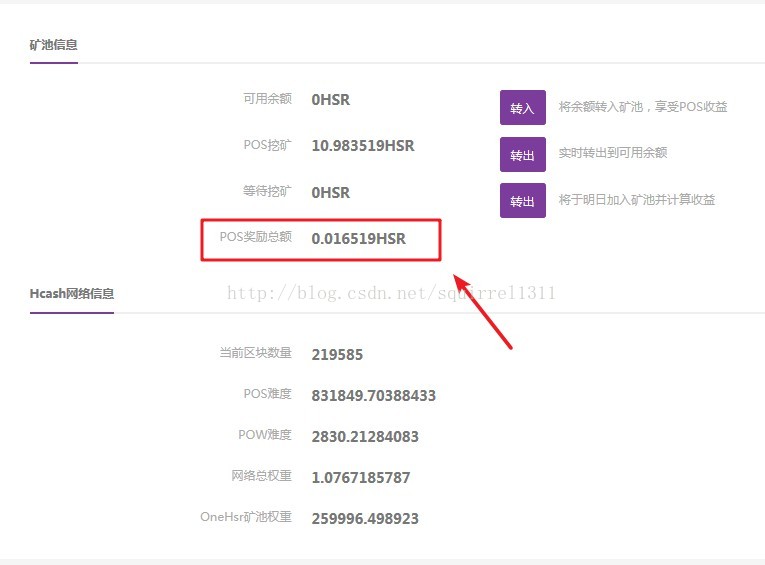Click the 当前区块数量 label
Image resolution: width=765 pixels, height=565 pixels.
pyautogui.click(x=256, y=353)
